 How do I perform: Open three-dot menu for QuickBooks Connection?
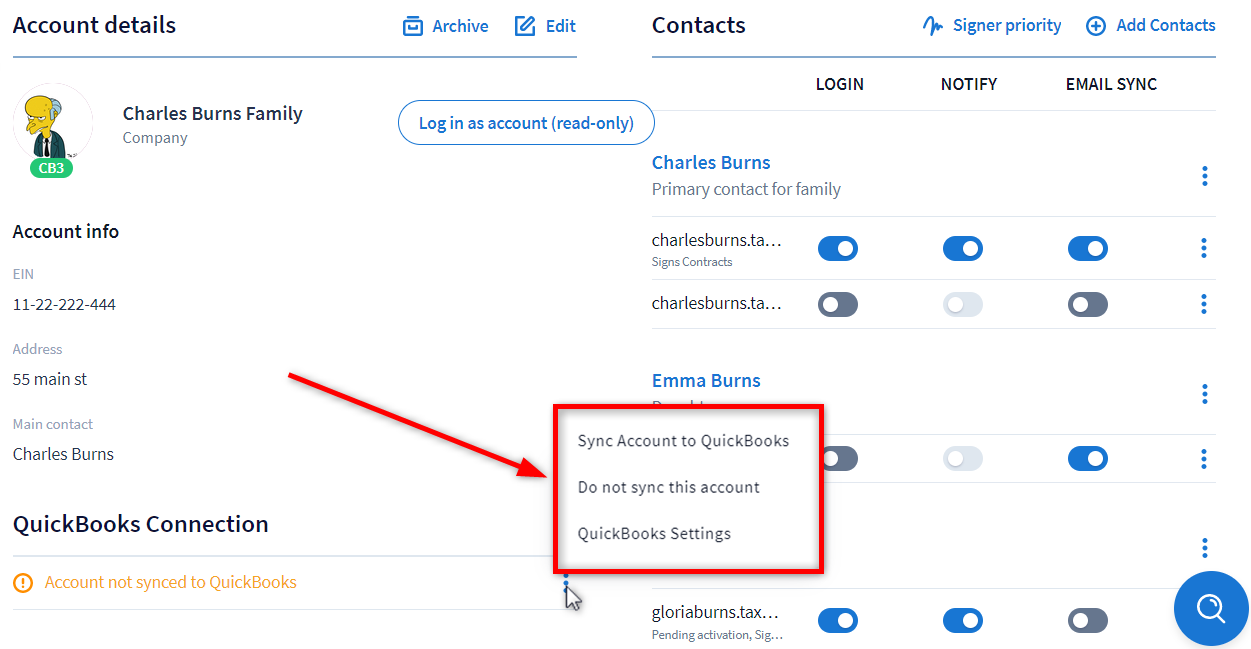[566, 582]
